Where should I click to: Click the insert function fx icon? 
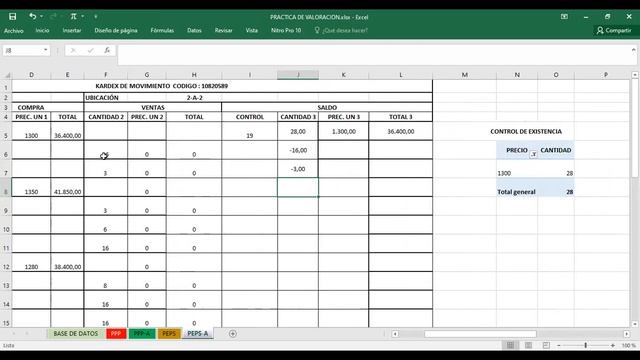107,50
